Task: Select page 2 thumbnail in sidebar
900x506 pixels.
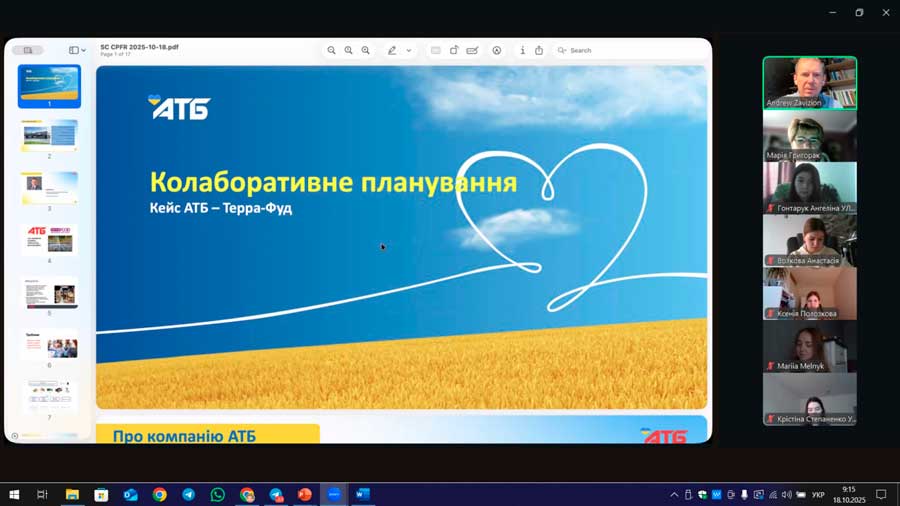Action: pyautogui.click(x=49, y=135)
